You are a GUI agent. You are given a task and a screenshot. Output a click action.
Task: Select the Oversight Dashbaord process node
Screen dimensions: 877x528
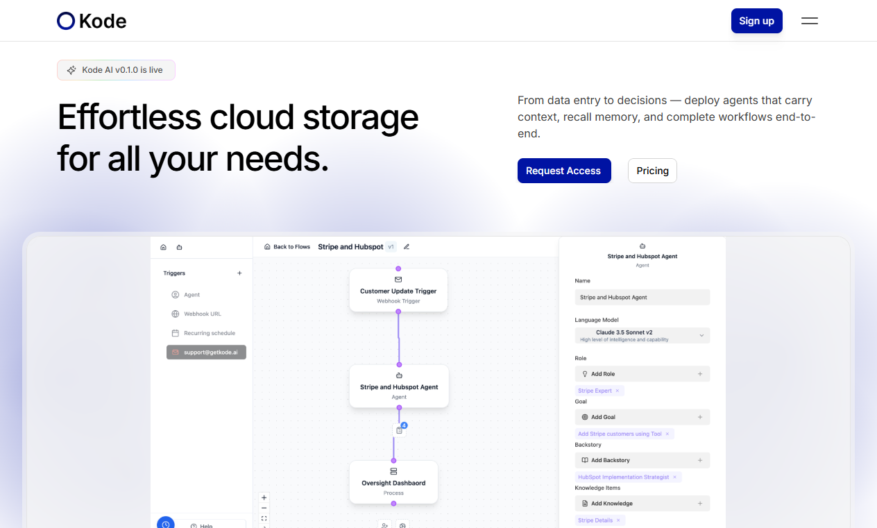[393, 482]
